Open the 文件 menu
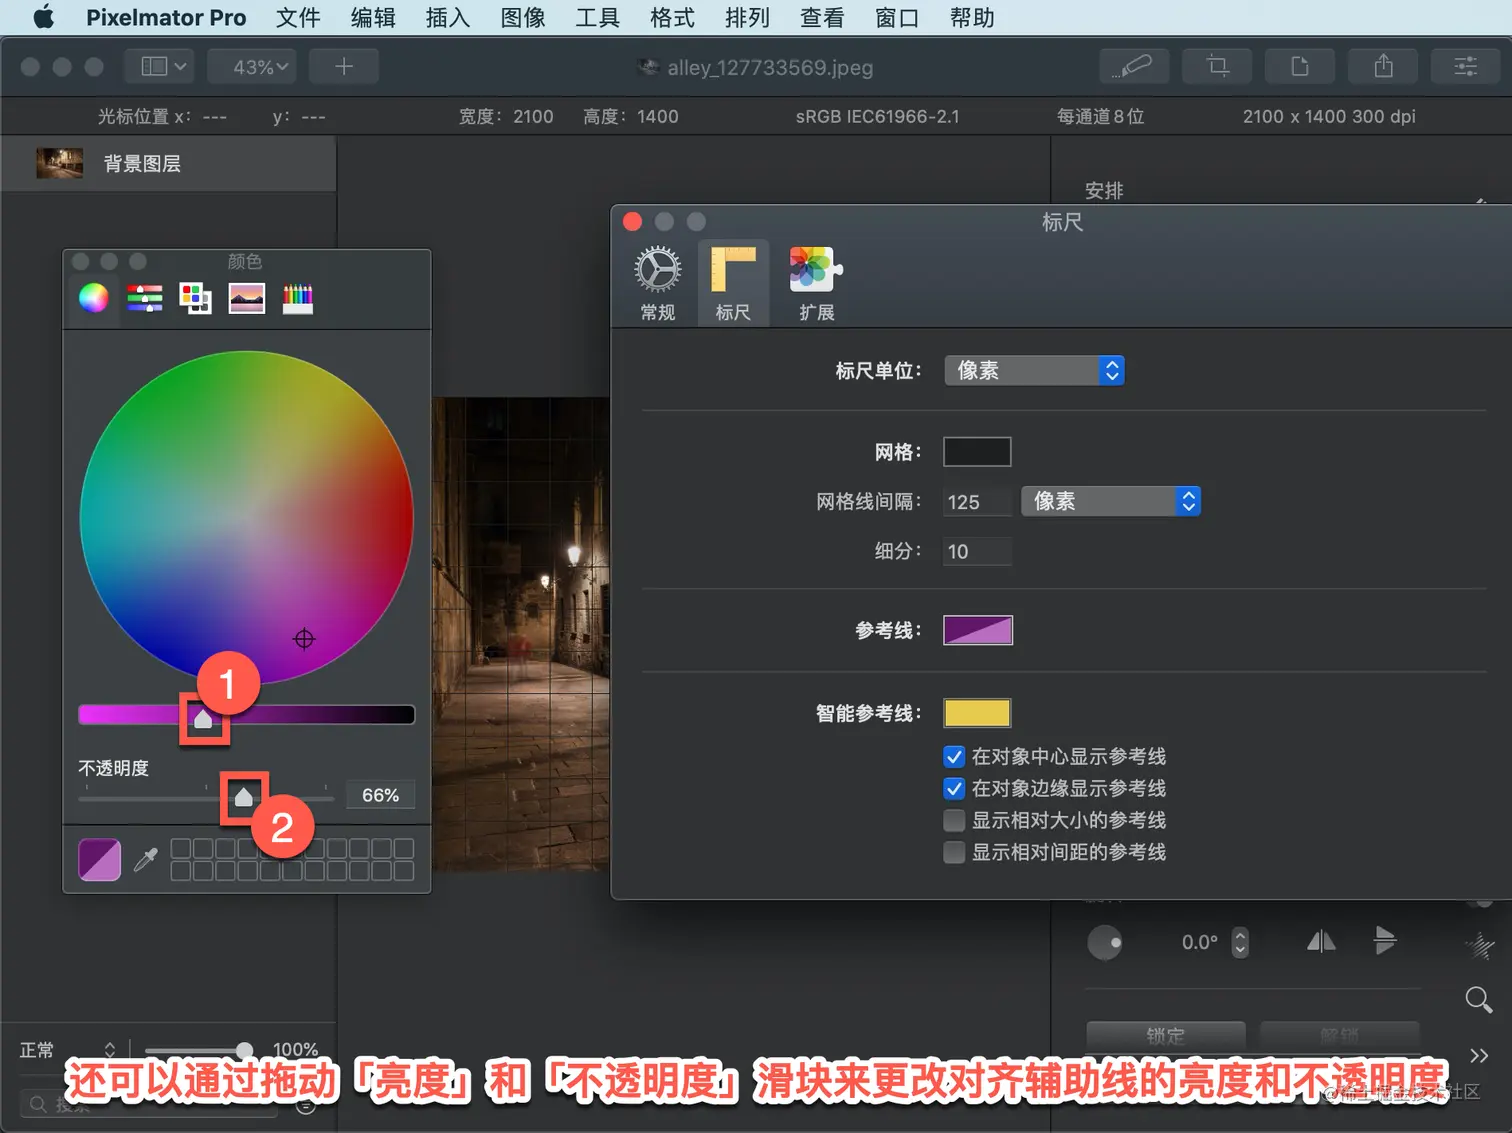The image size is (1512, 1133). (x=298, y=17)
